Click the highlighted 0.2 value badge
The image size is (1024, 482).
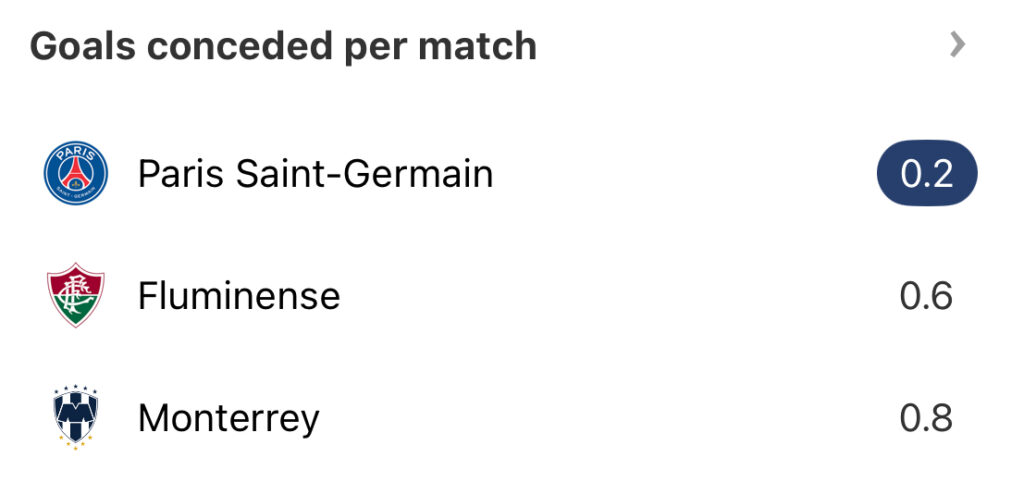[927, 173]
